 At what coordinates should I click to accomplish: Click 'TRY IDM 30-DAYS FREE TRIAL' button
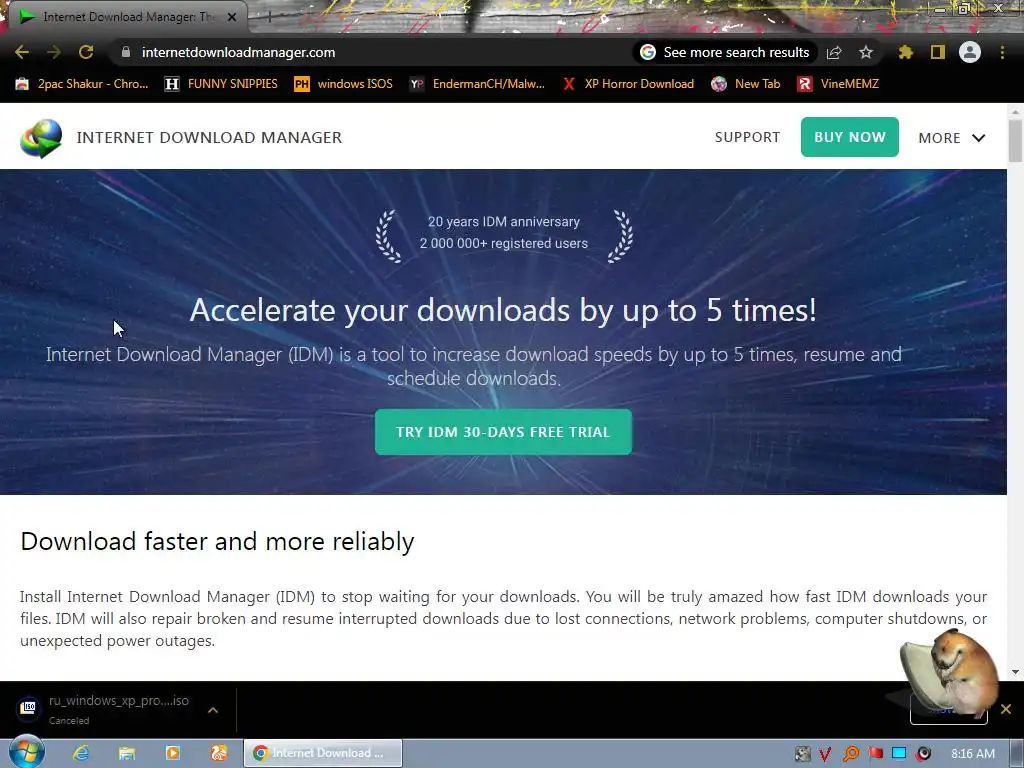click(x=504, y=432)
